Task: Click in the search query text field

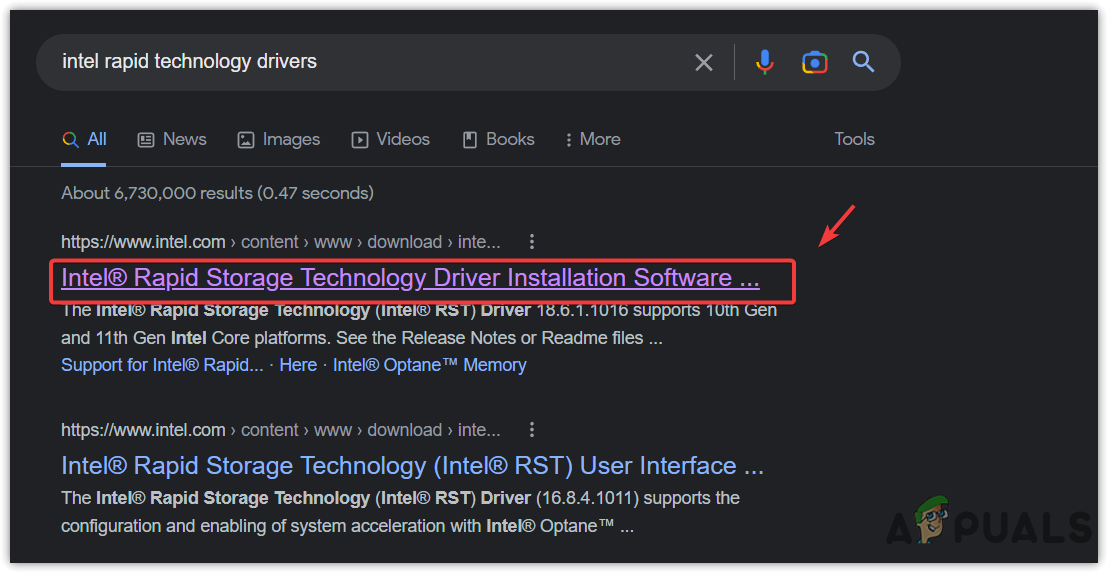Action: 360,62
